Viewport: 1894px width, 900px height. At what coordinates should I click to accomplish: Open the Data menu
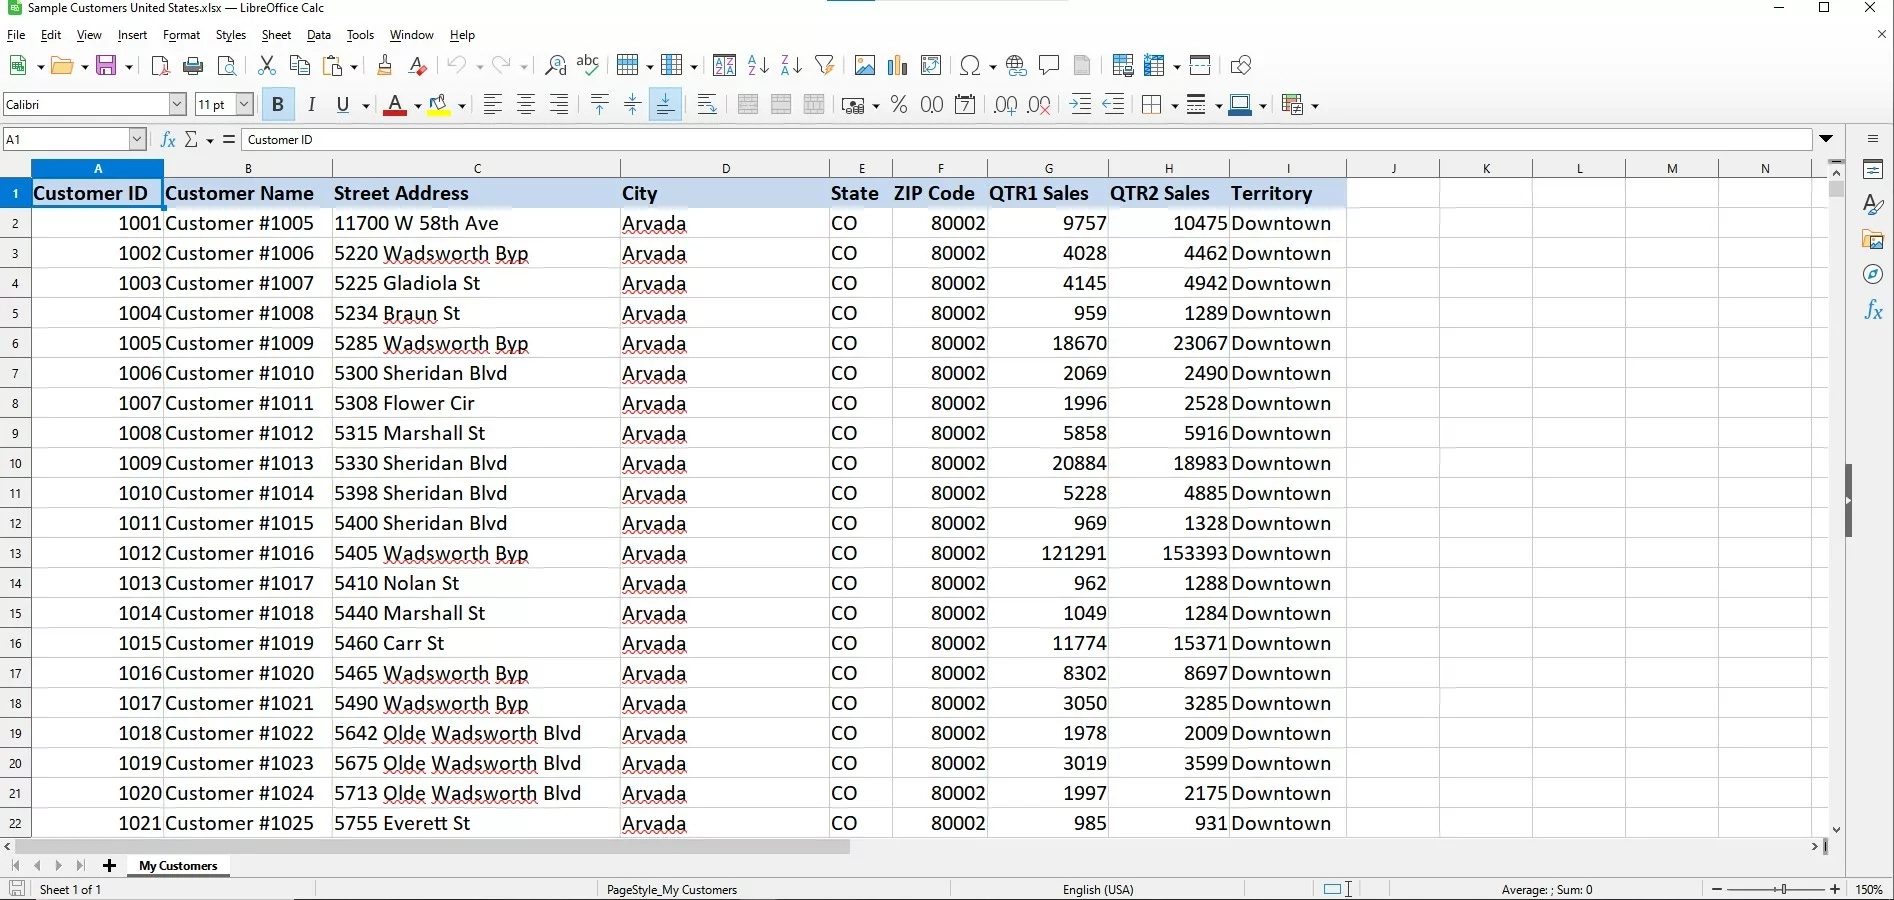click(319, 35)
